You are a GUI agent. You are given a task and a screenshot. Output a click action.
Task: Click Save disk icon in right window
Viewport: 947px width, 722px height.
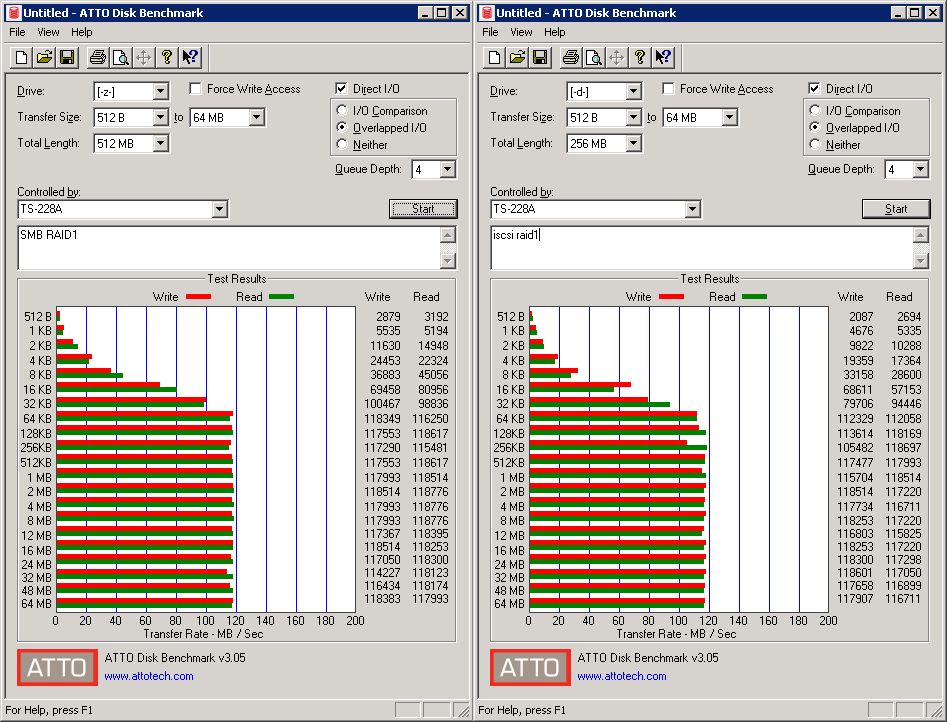(x=540, y=57)
